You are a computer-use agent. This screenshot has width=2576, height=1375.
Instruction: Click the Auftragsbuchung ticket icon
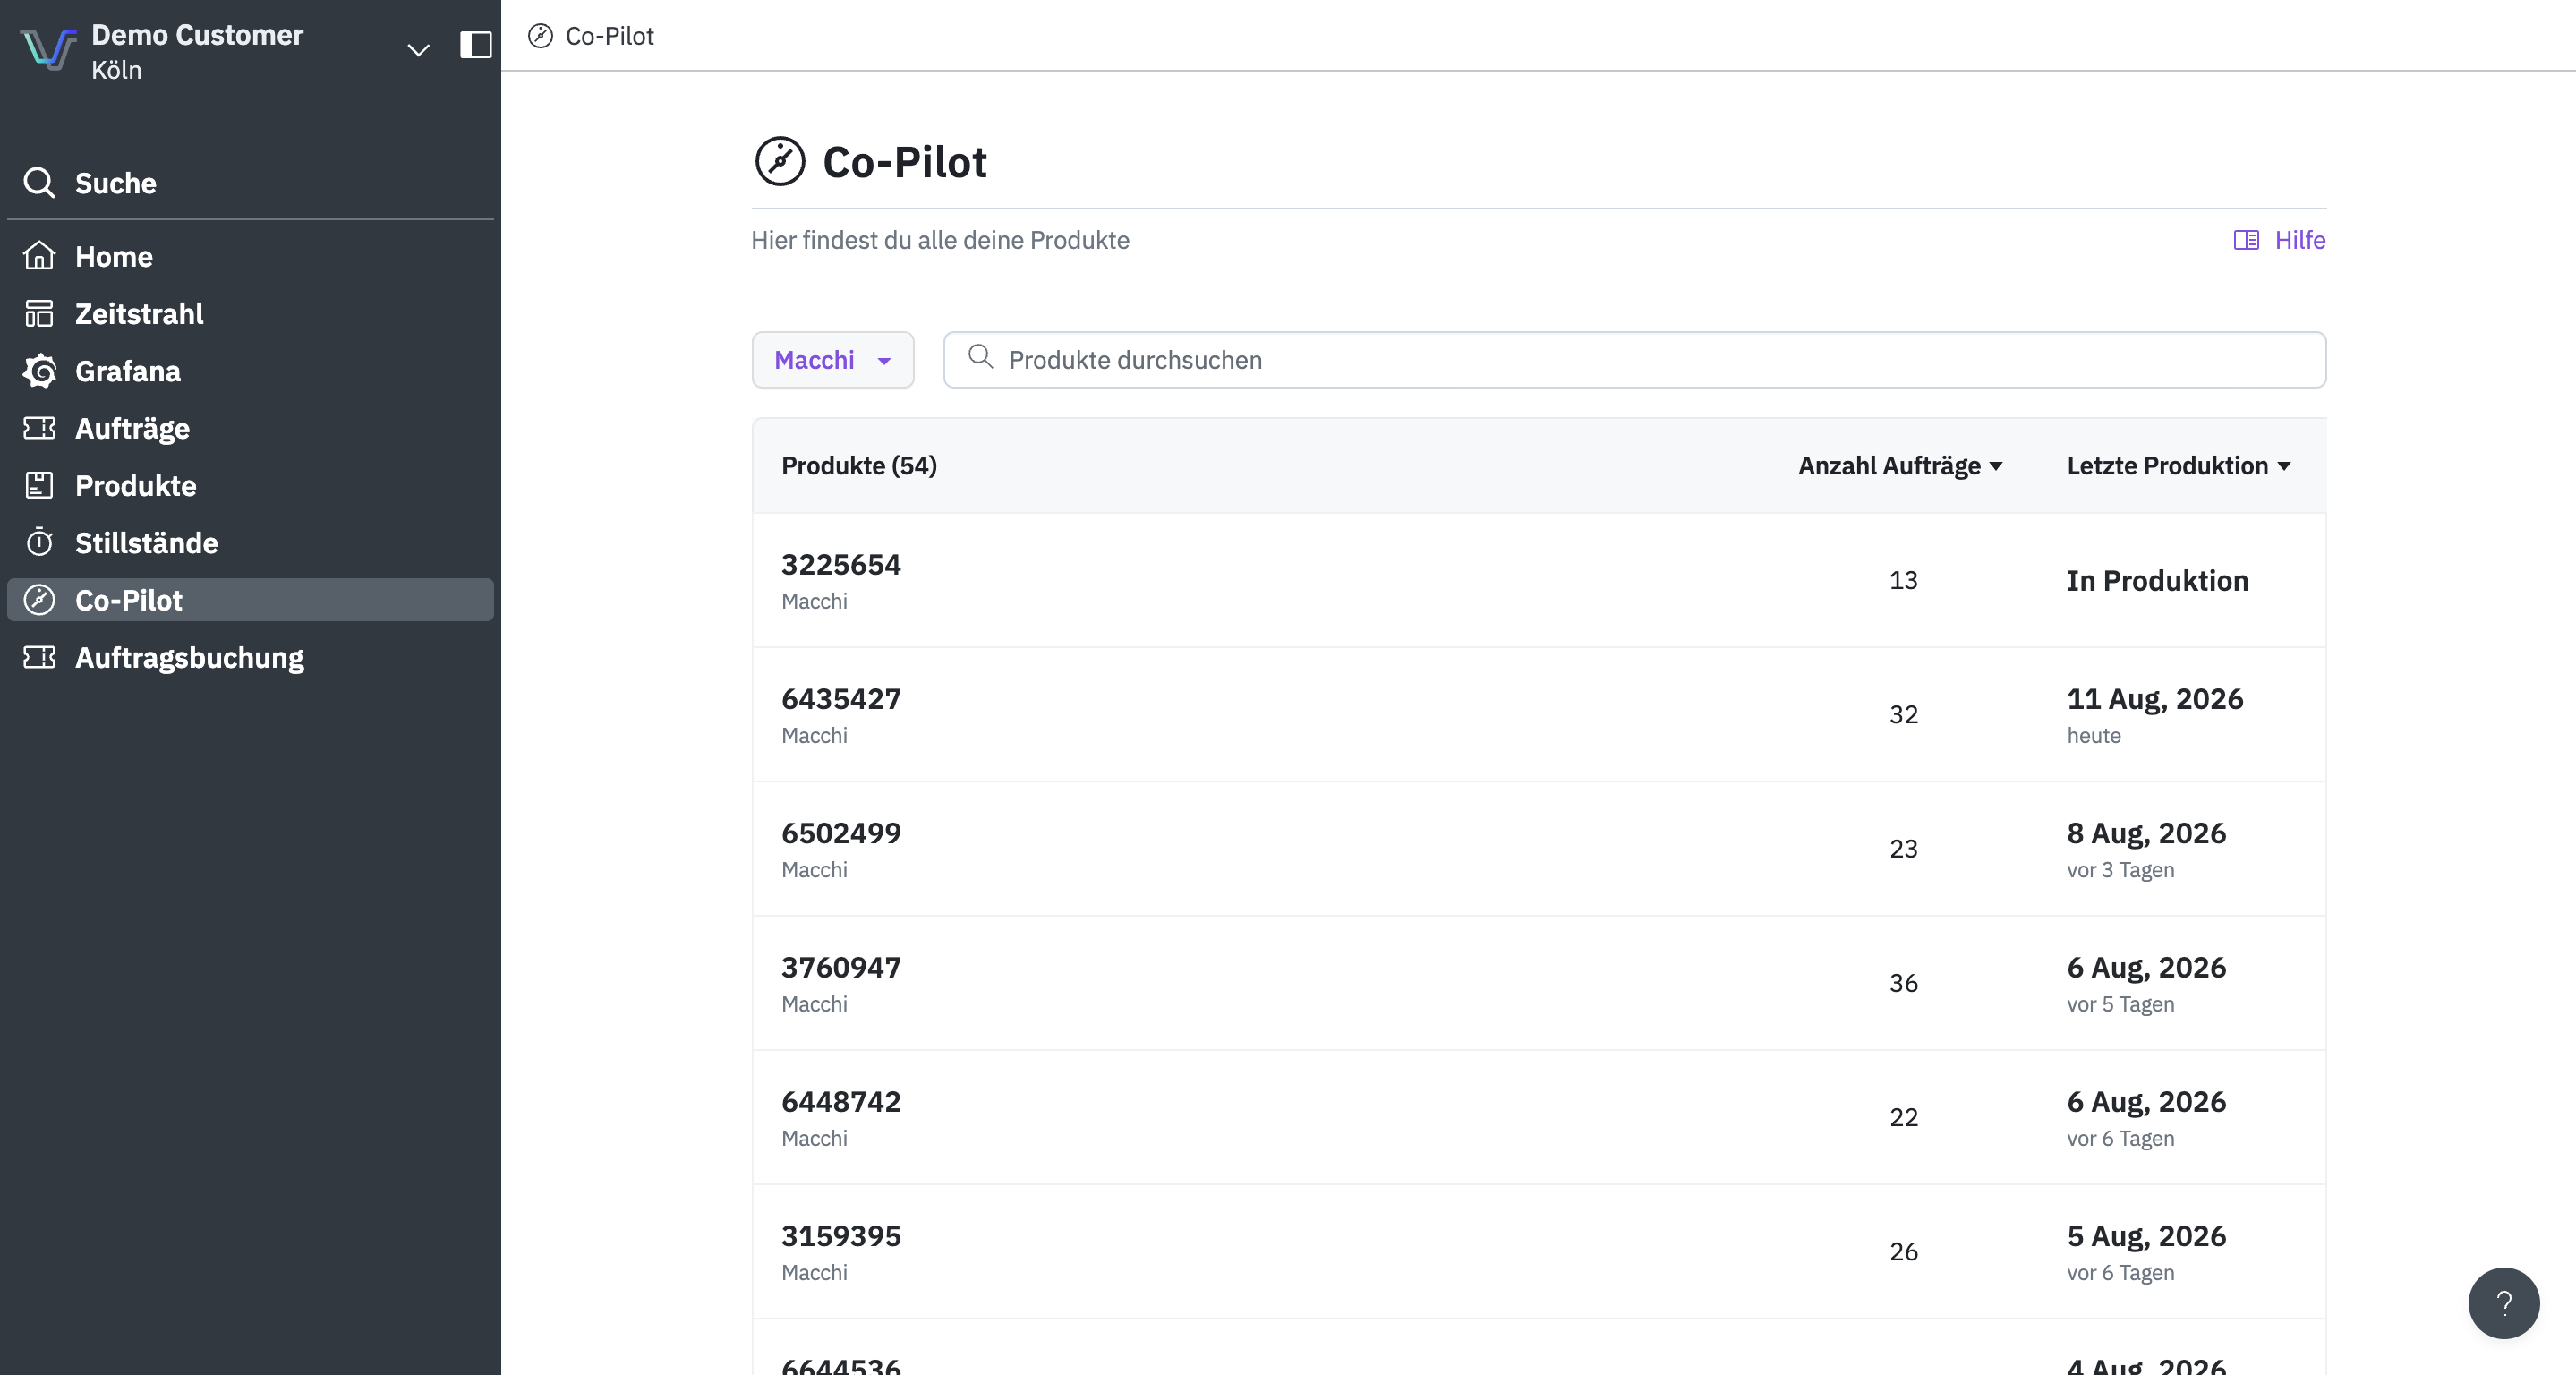pyautogui.click(x=39, y=657)
